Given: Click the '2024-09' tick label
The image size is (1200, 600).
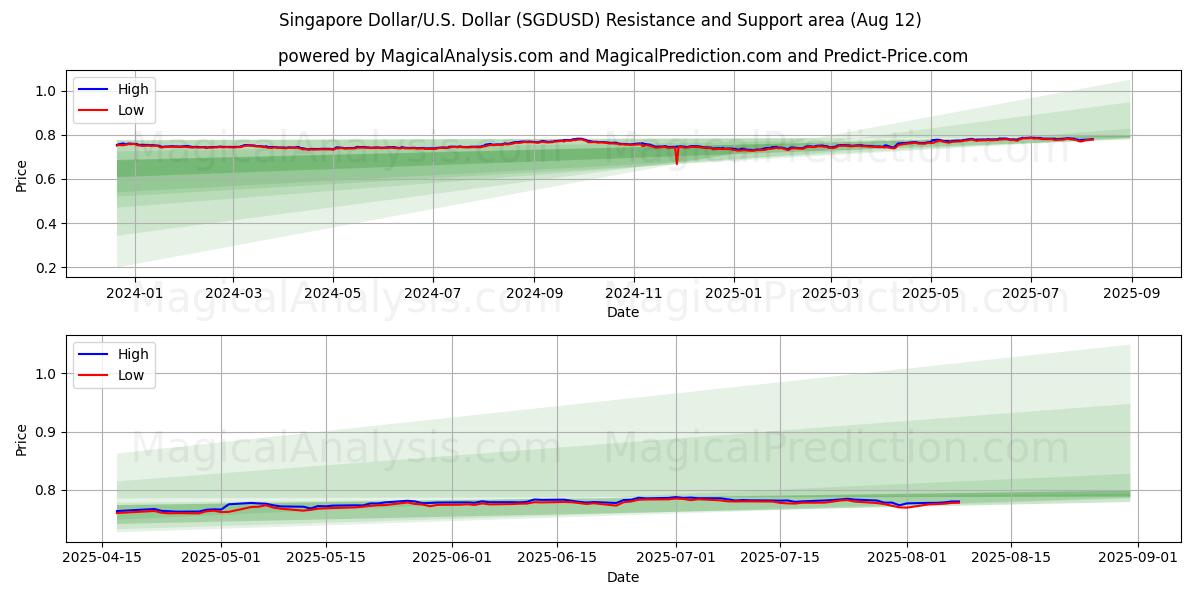Looking at the screenshot, I should click(x=534, y=294).
